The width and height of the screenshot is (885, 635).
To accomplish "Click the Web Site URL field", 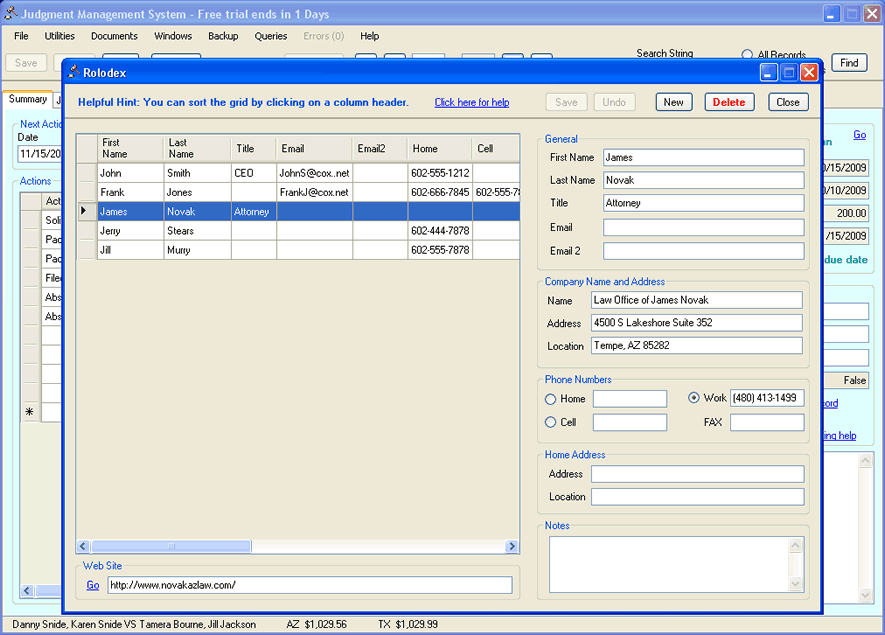I will coord(308,585).
